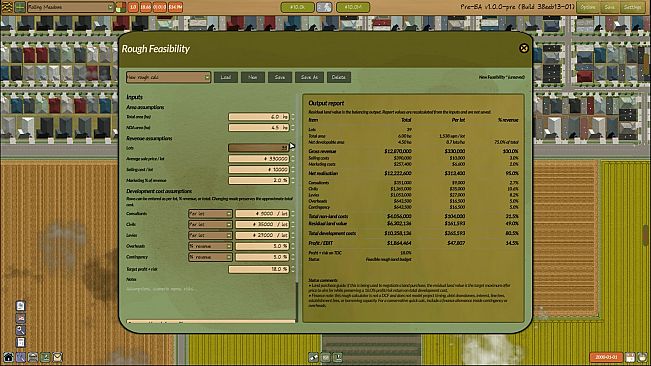Open the Settings menu
651x366 pixels.
[x=633, y=7]
